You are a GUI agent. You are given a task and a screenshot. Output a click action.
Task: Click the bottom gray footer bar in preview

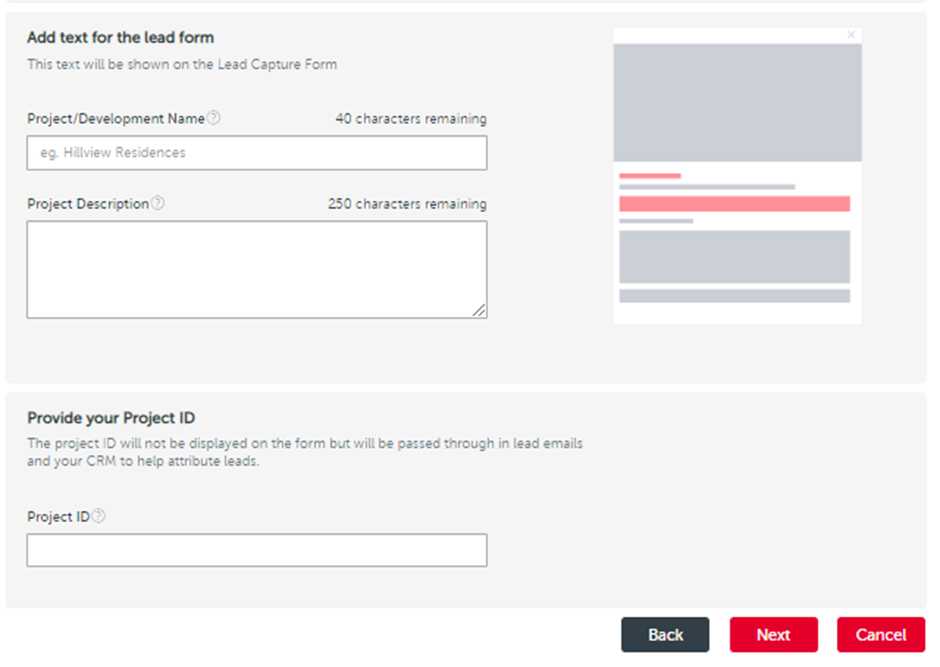tap(735, 296)
